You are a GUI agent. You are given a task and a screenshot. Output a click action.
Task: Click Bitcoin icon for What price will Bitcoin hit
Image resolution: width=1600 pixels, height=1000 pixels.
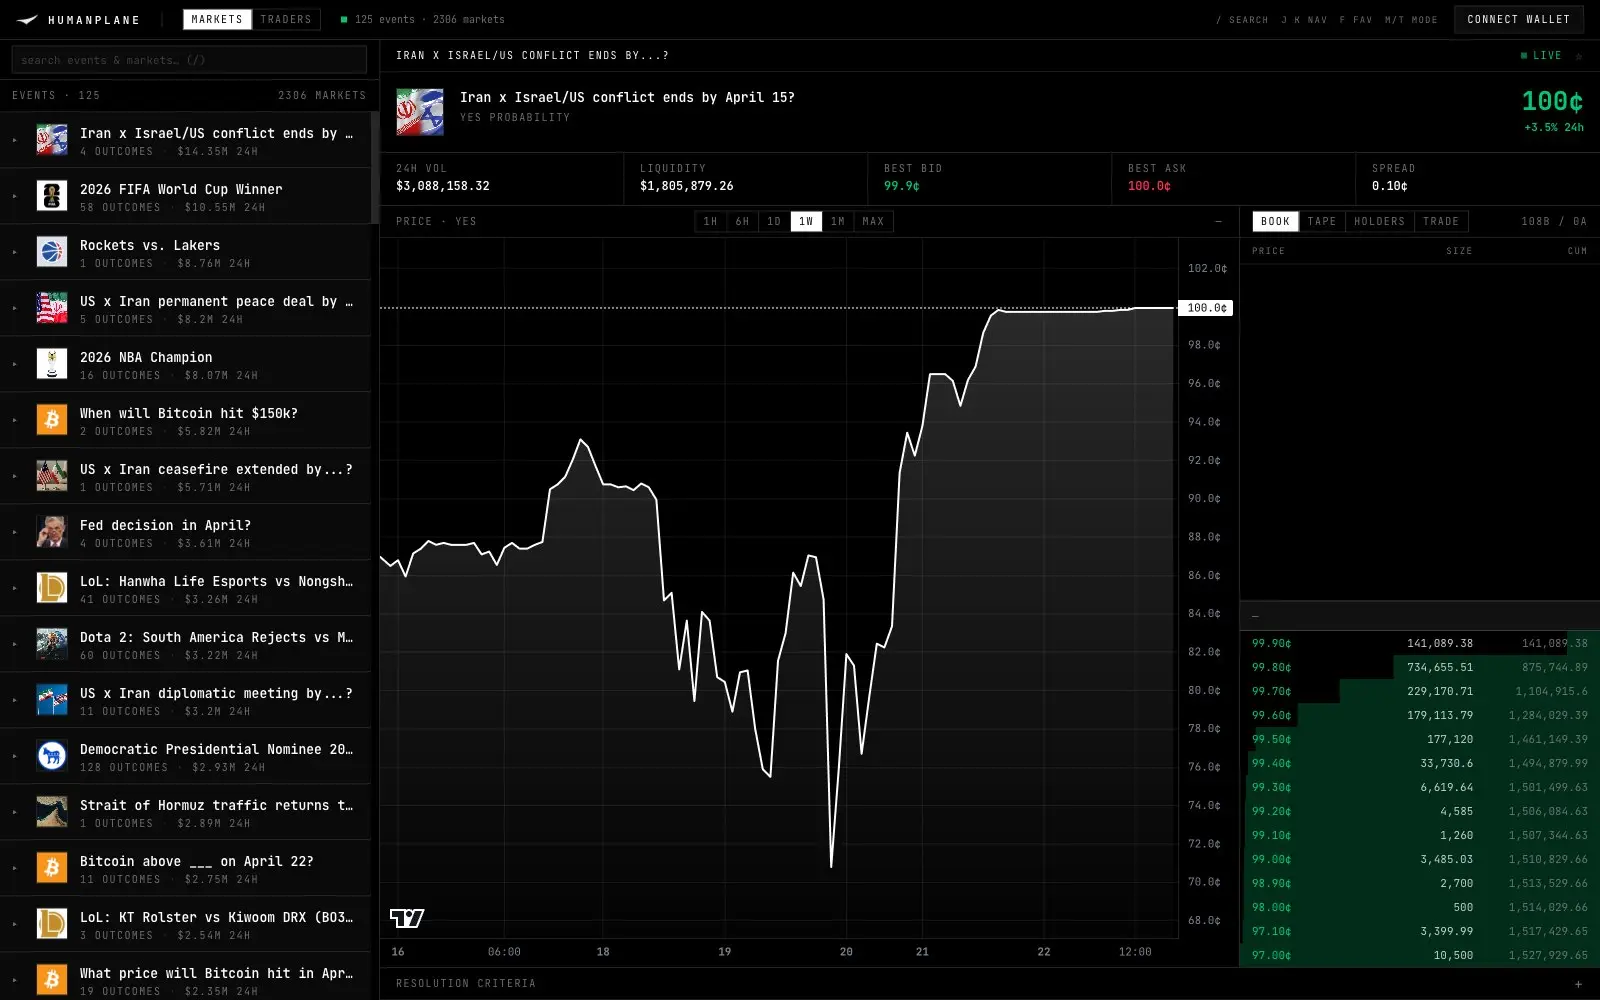52,980
